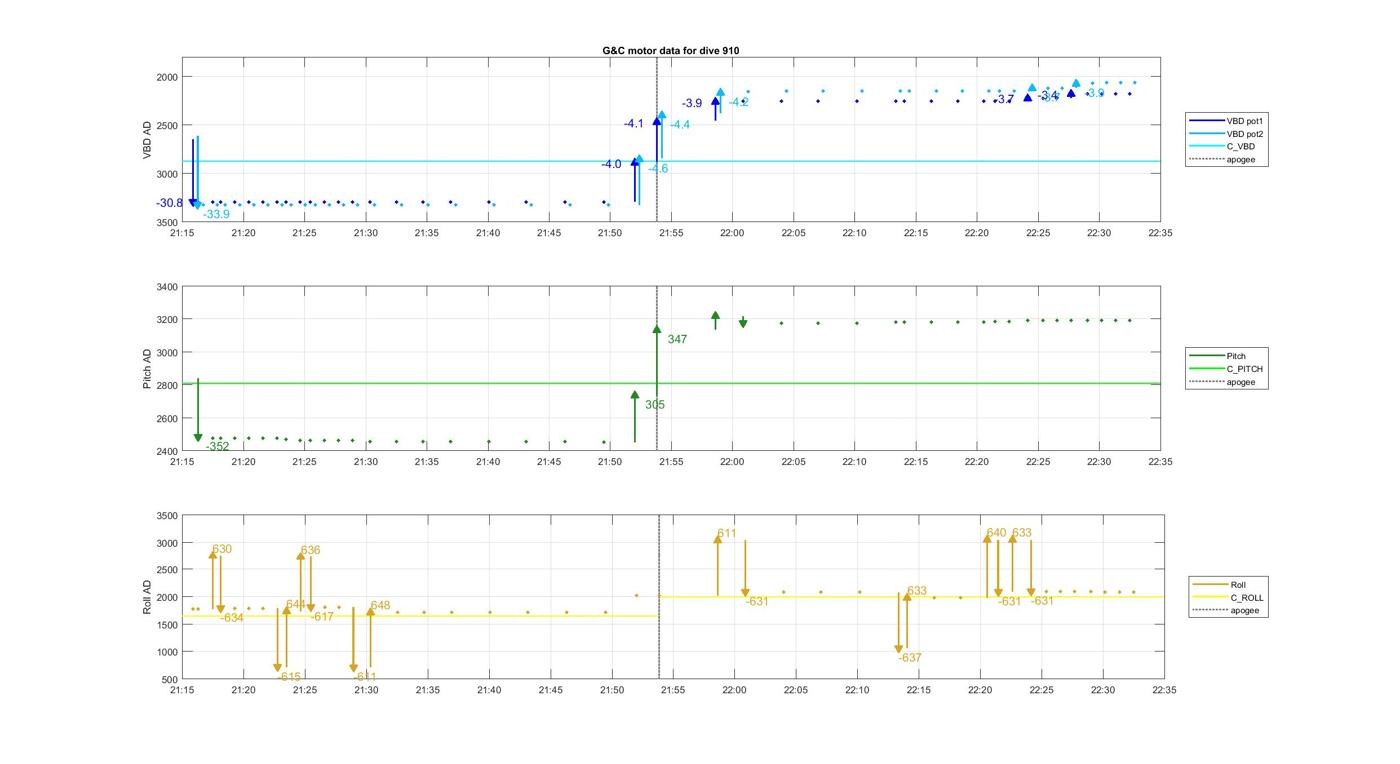Screen dimensions: 1400x764
Task: Click the "Pitch AD" y-axis label
Action: click(147, 369)
